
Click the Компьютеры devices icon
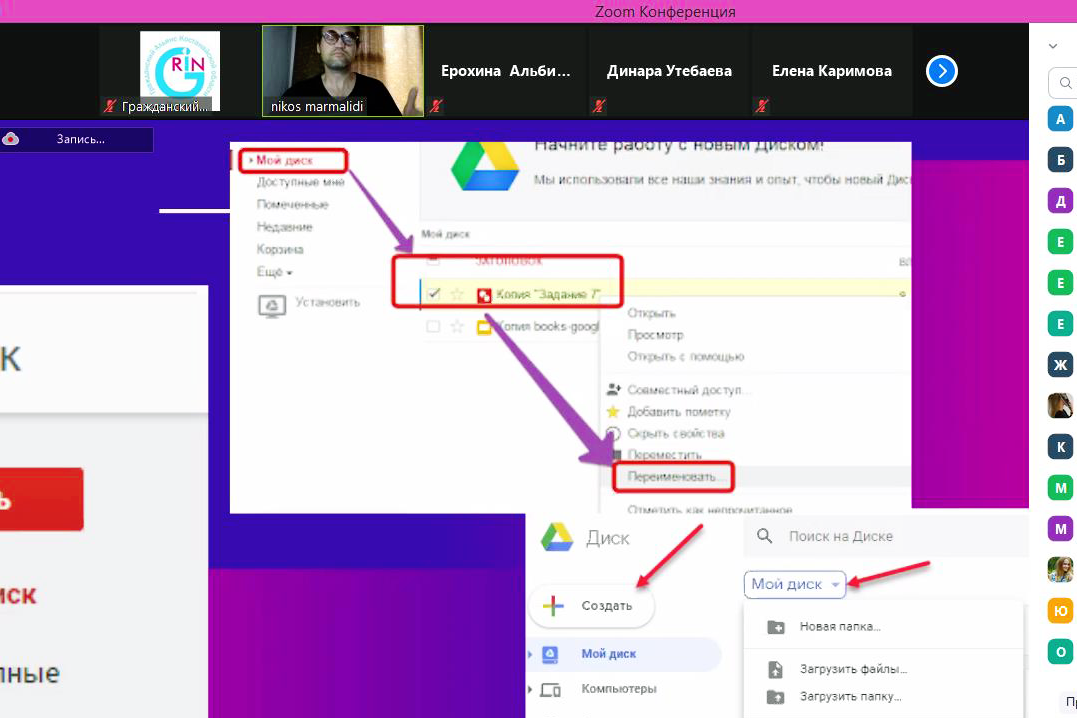[551, 689]
